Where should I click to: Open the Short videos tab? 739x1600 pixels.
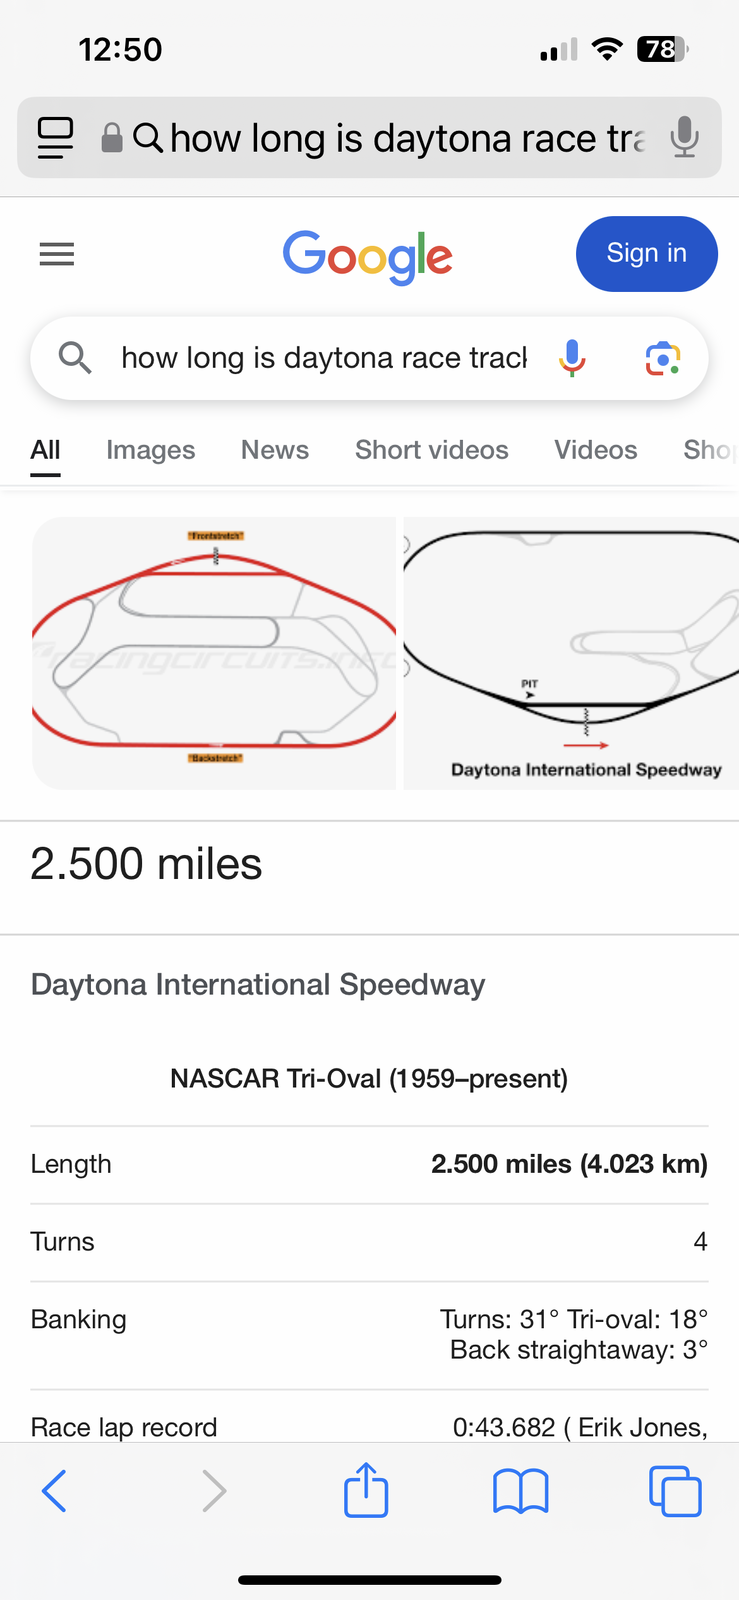click(x=432, y=450)
